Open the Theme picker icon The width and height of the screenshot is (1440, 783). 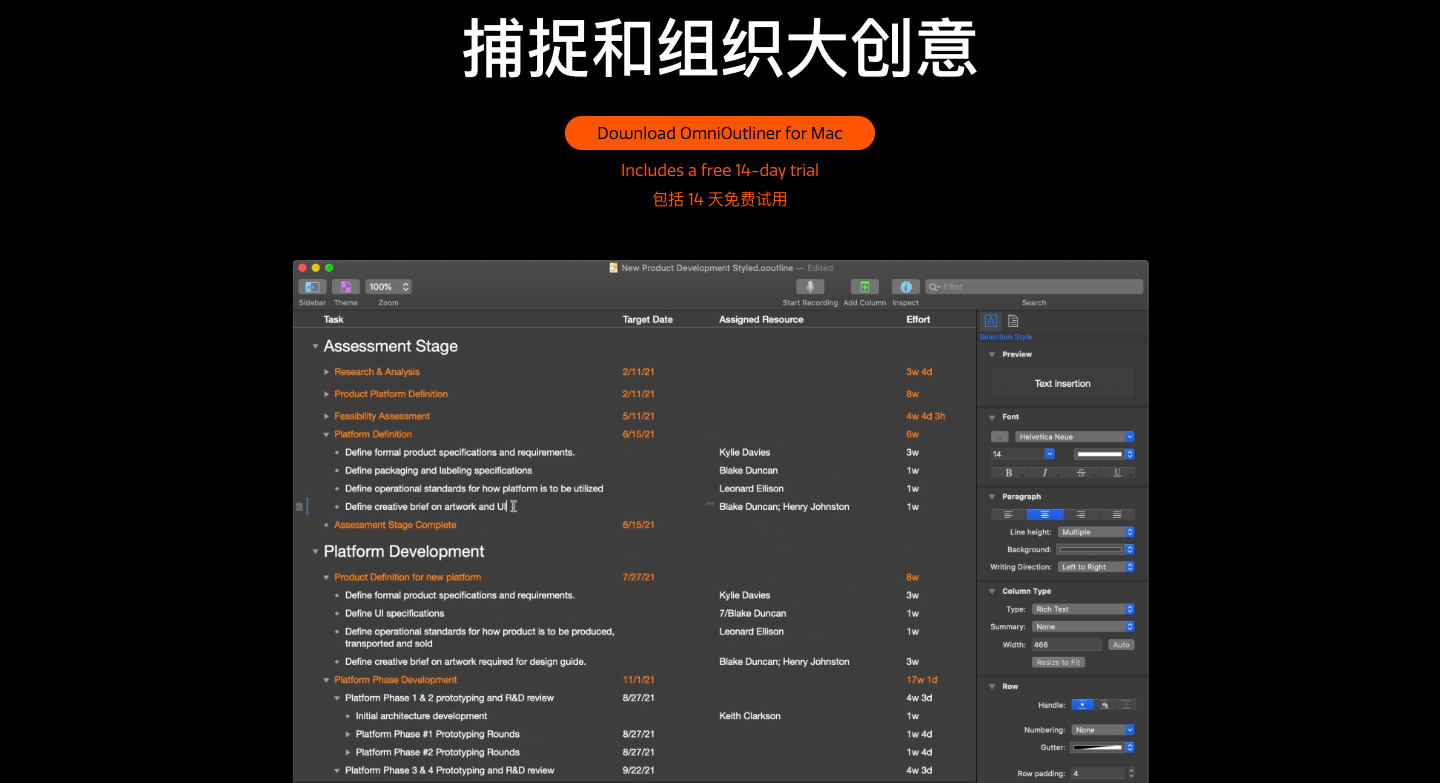345,287
